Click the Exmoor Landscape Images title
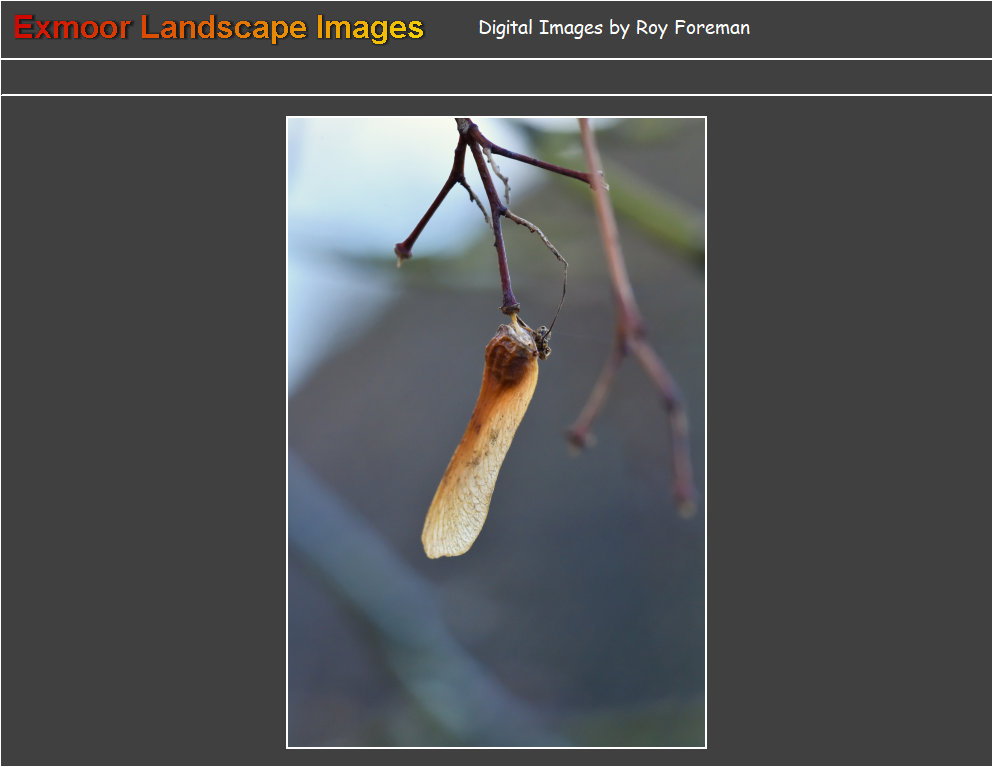Screen dimensions: 993x767 tap(219, 28)
